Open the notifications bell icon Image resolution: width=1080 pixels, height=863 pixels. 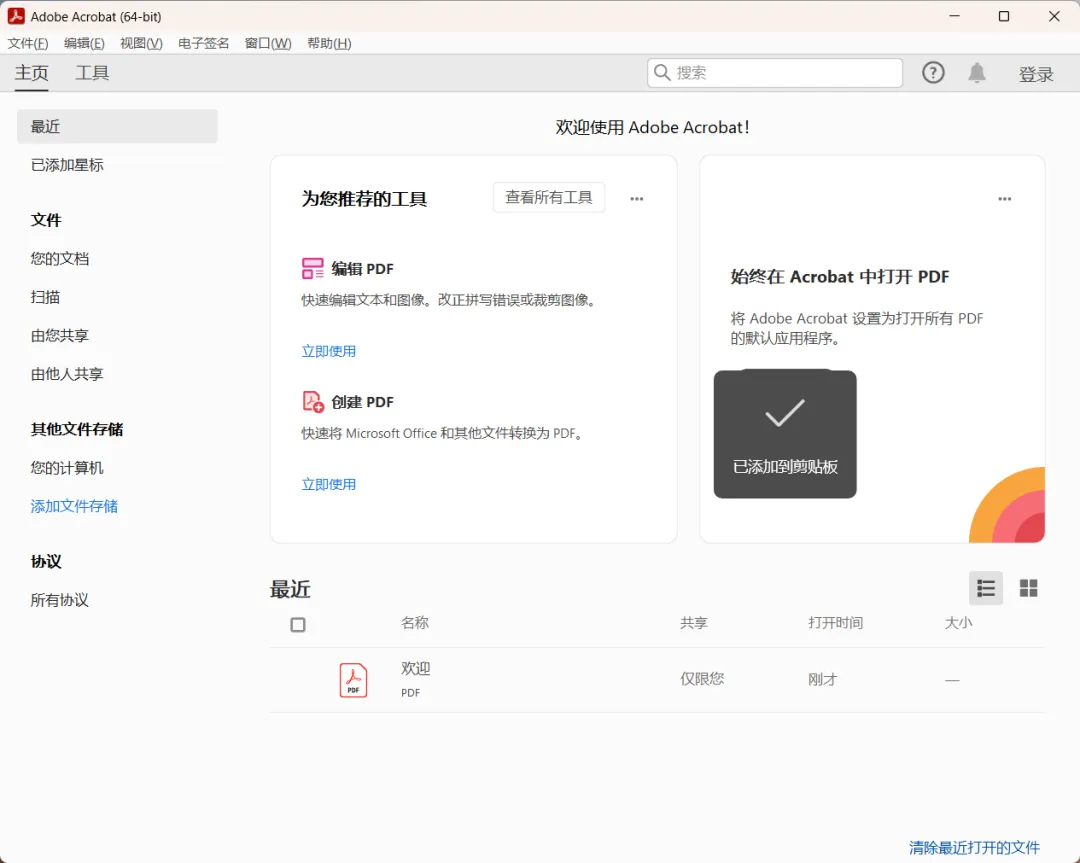(977, 72)
